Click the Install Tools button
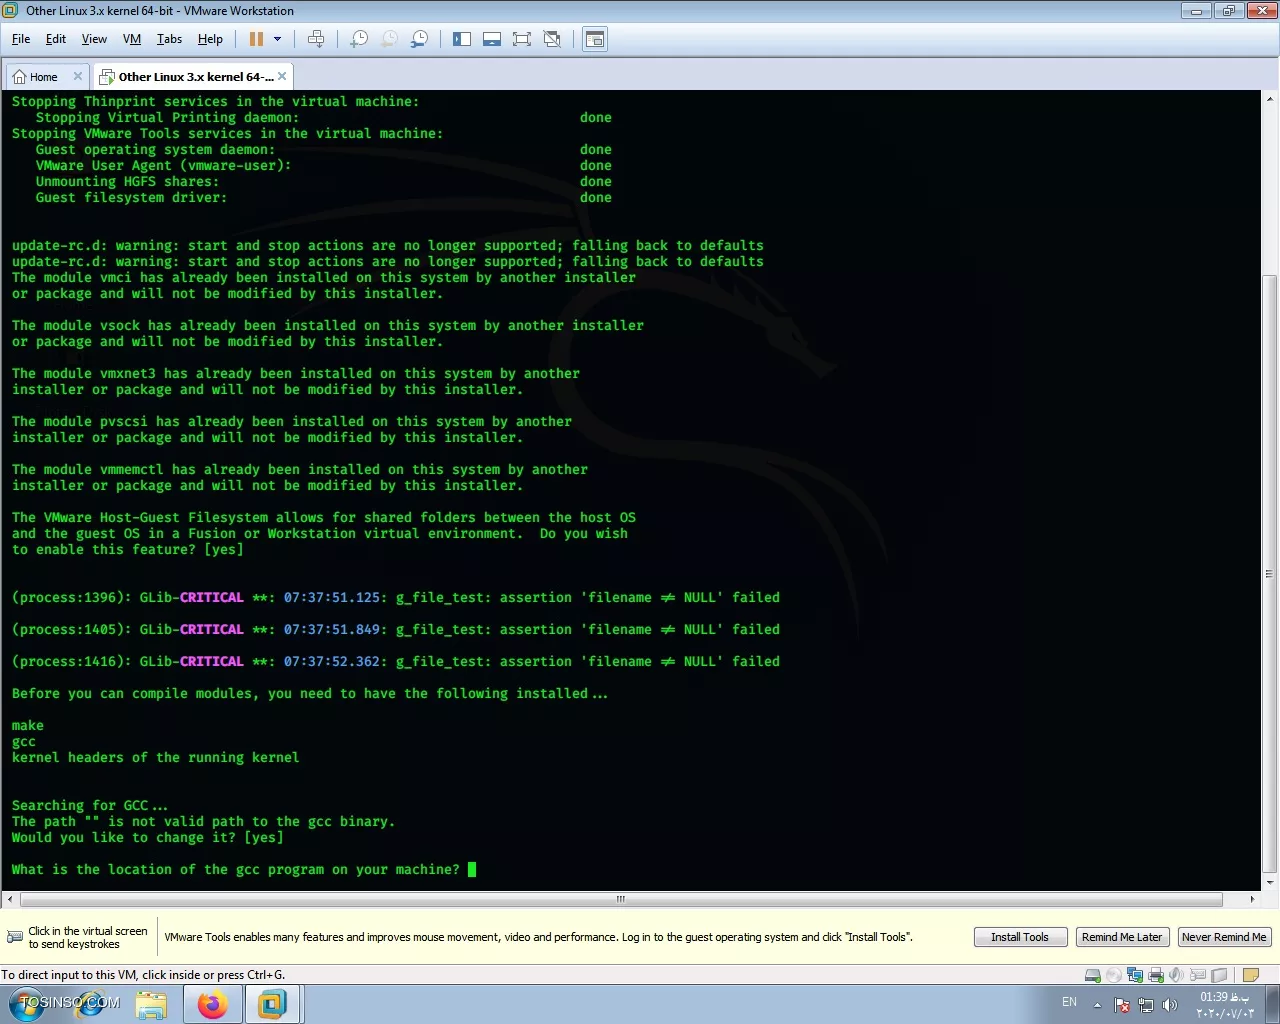 [1019, 937]
